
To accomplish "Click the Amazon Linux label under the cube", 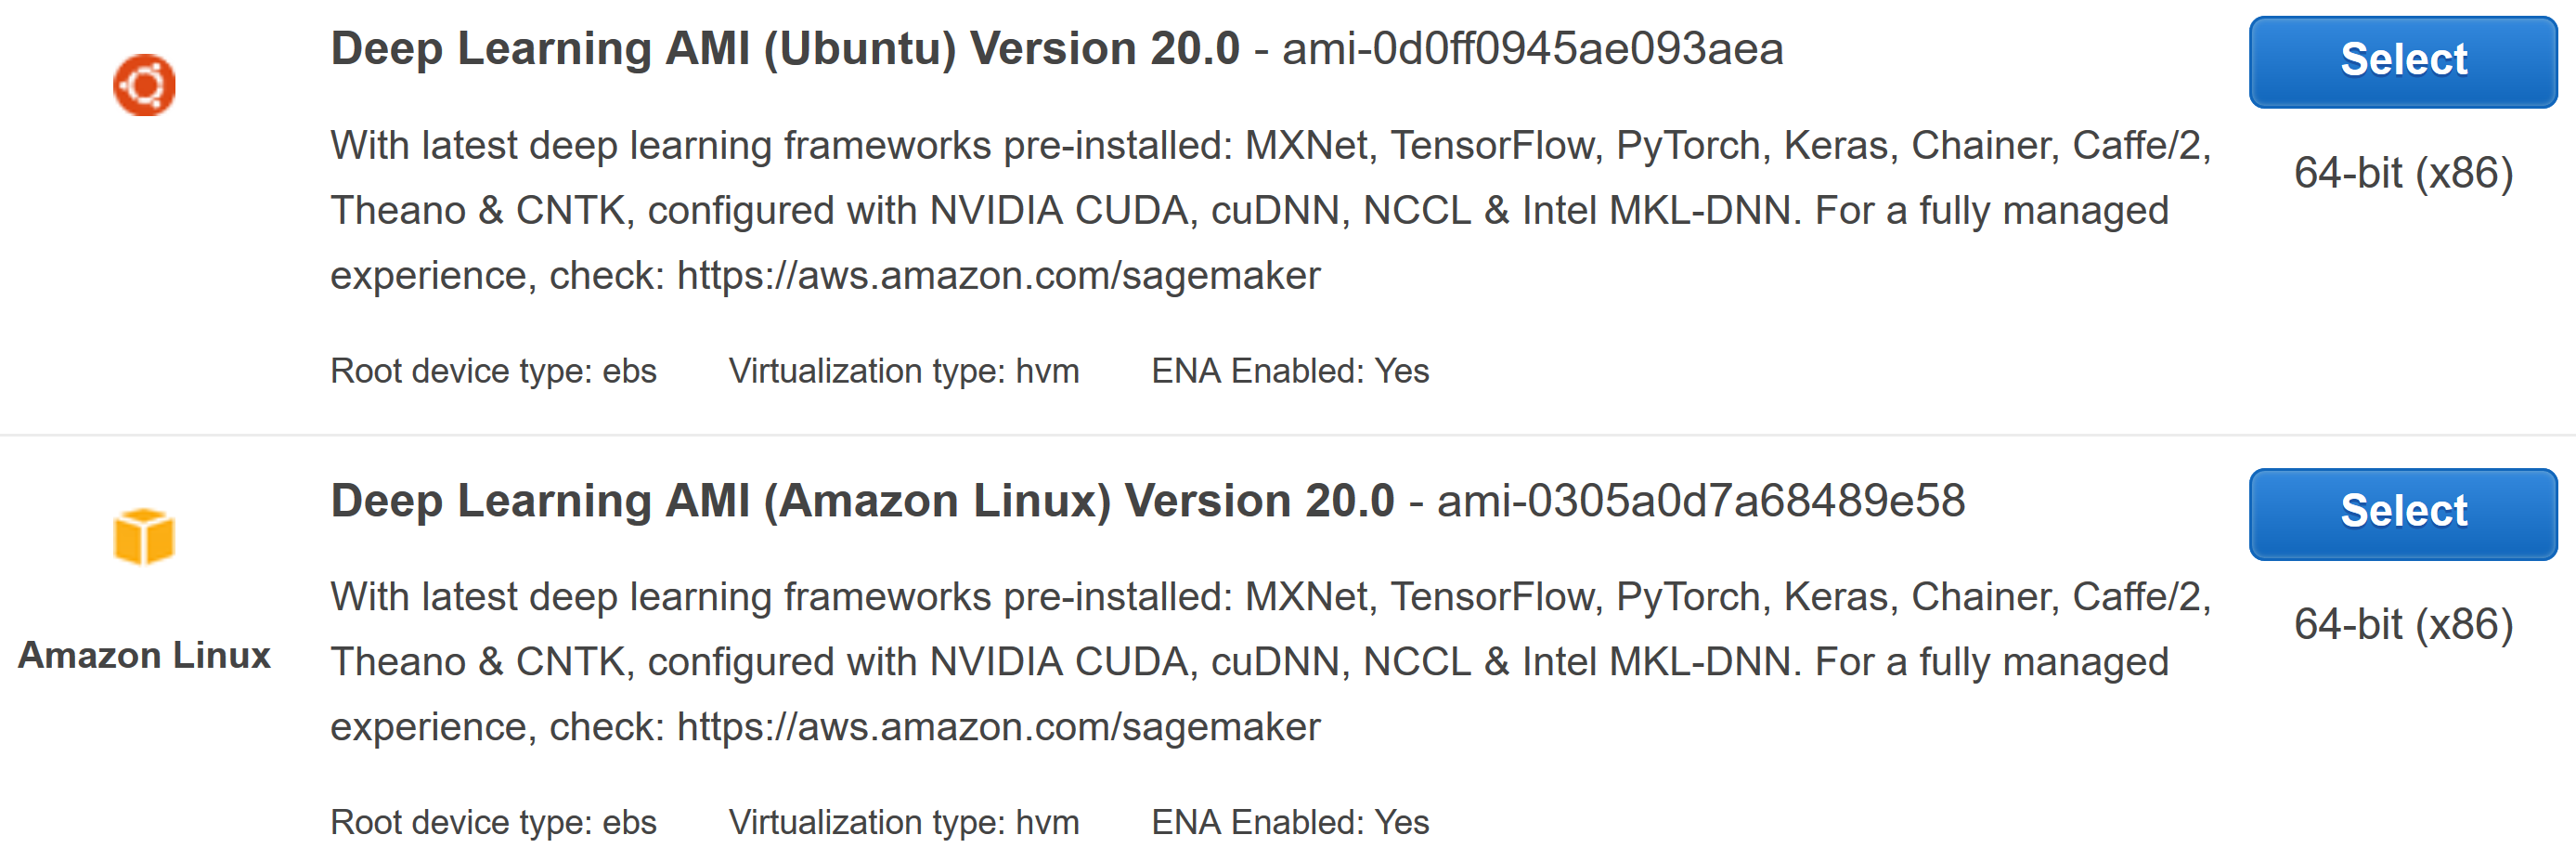I will 144,655.
